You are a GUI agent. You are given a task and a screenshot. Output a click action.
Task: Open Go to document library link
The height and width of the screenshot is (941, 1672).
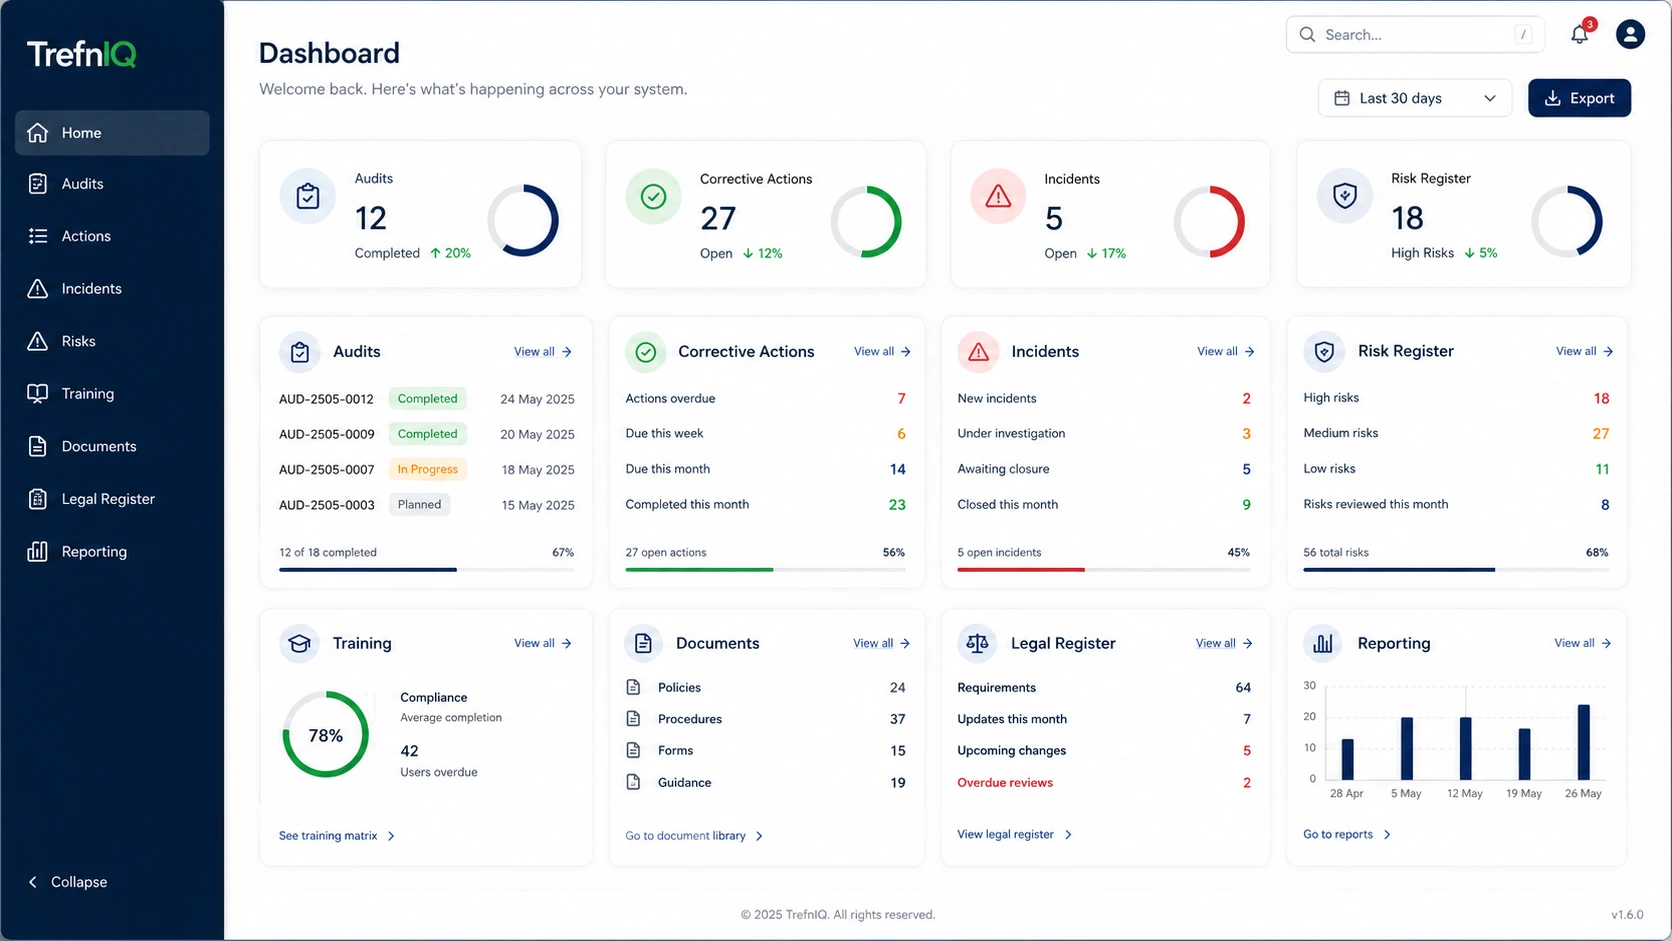click(x=694, y=836)
